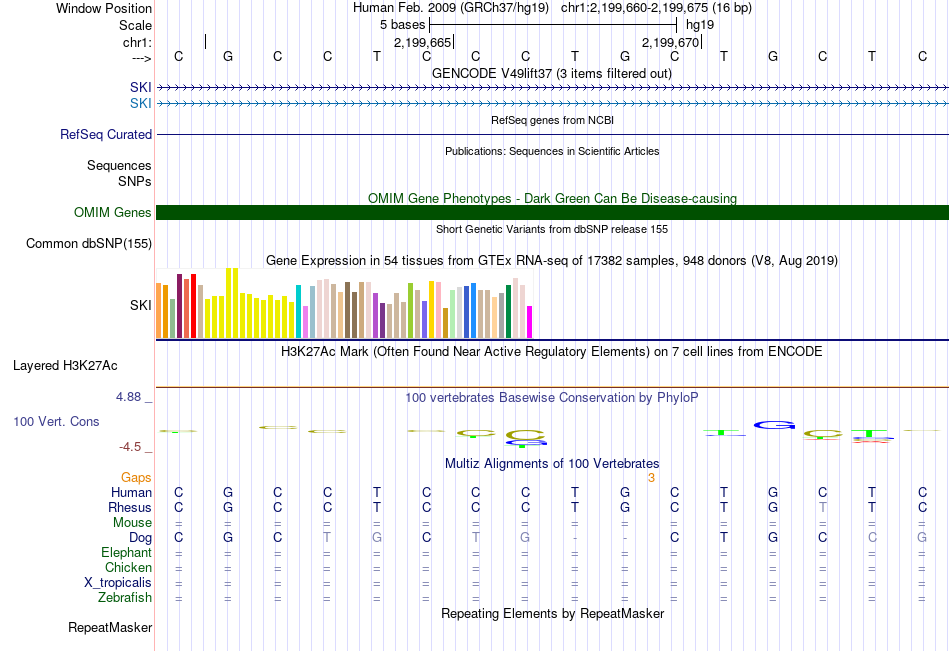Click the Common dbSNP(155) track label
The image size is (950, 651).
(89, 244)
